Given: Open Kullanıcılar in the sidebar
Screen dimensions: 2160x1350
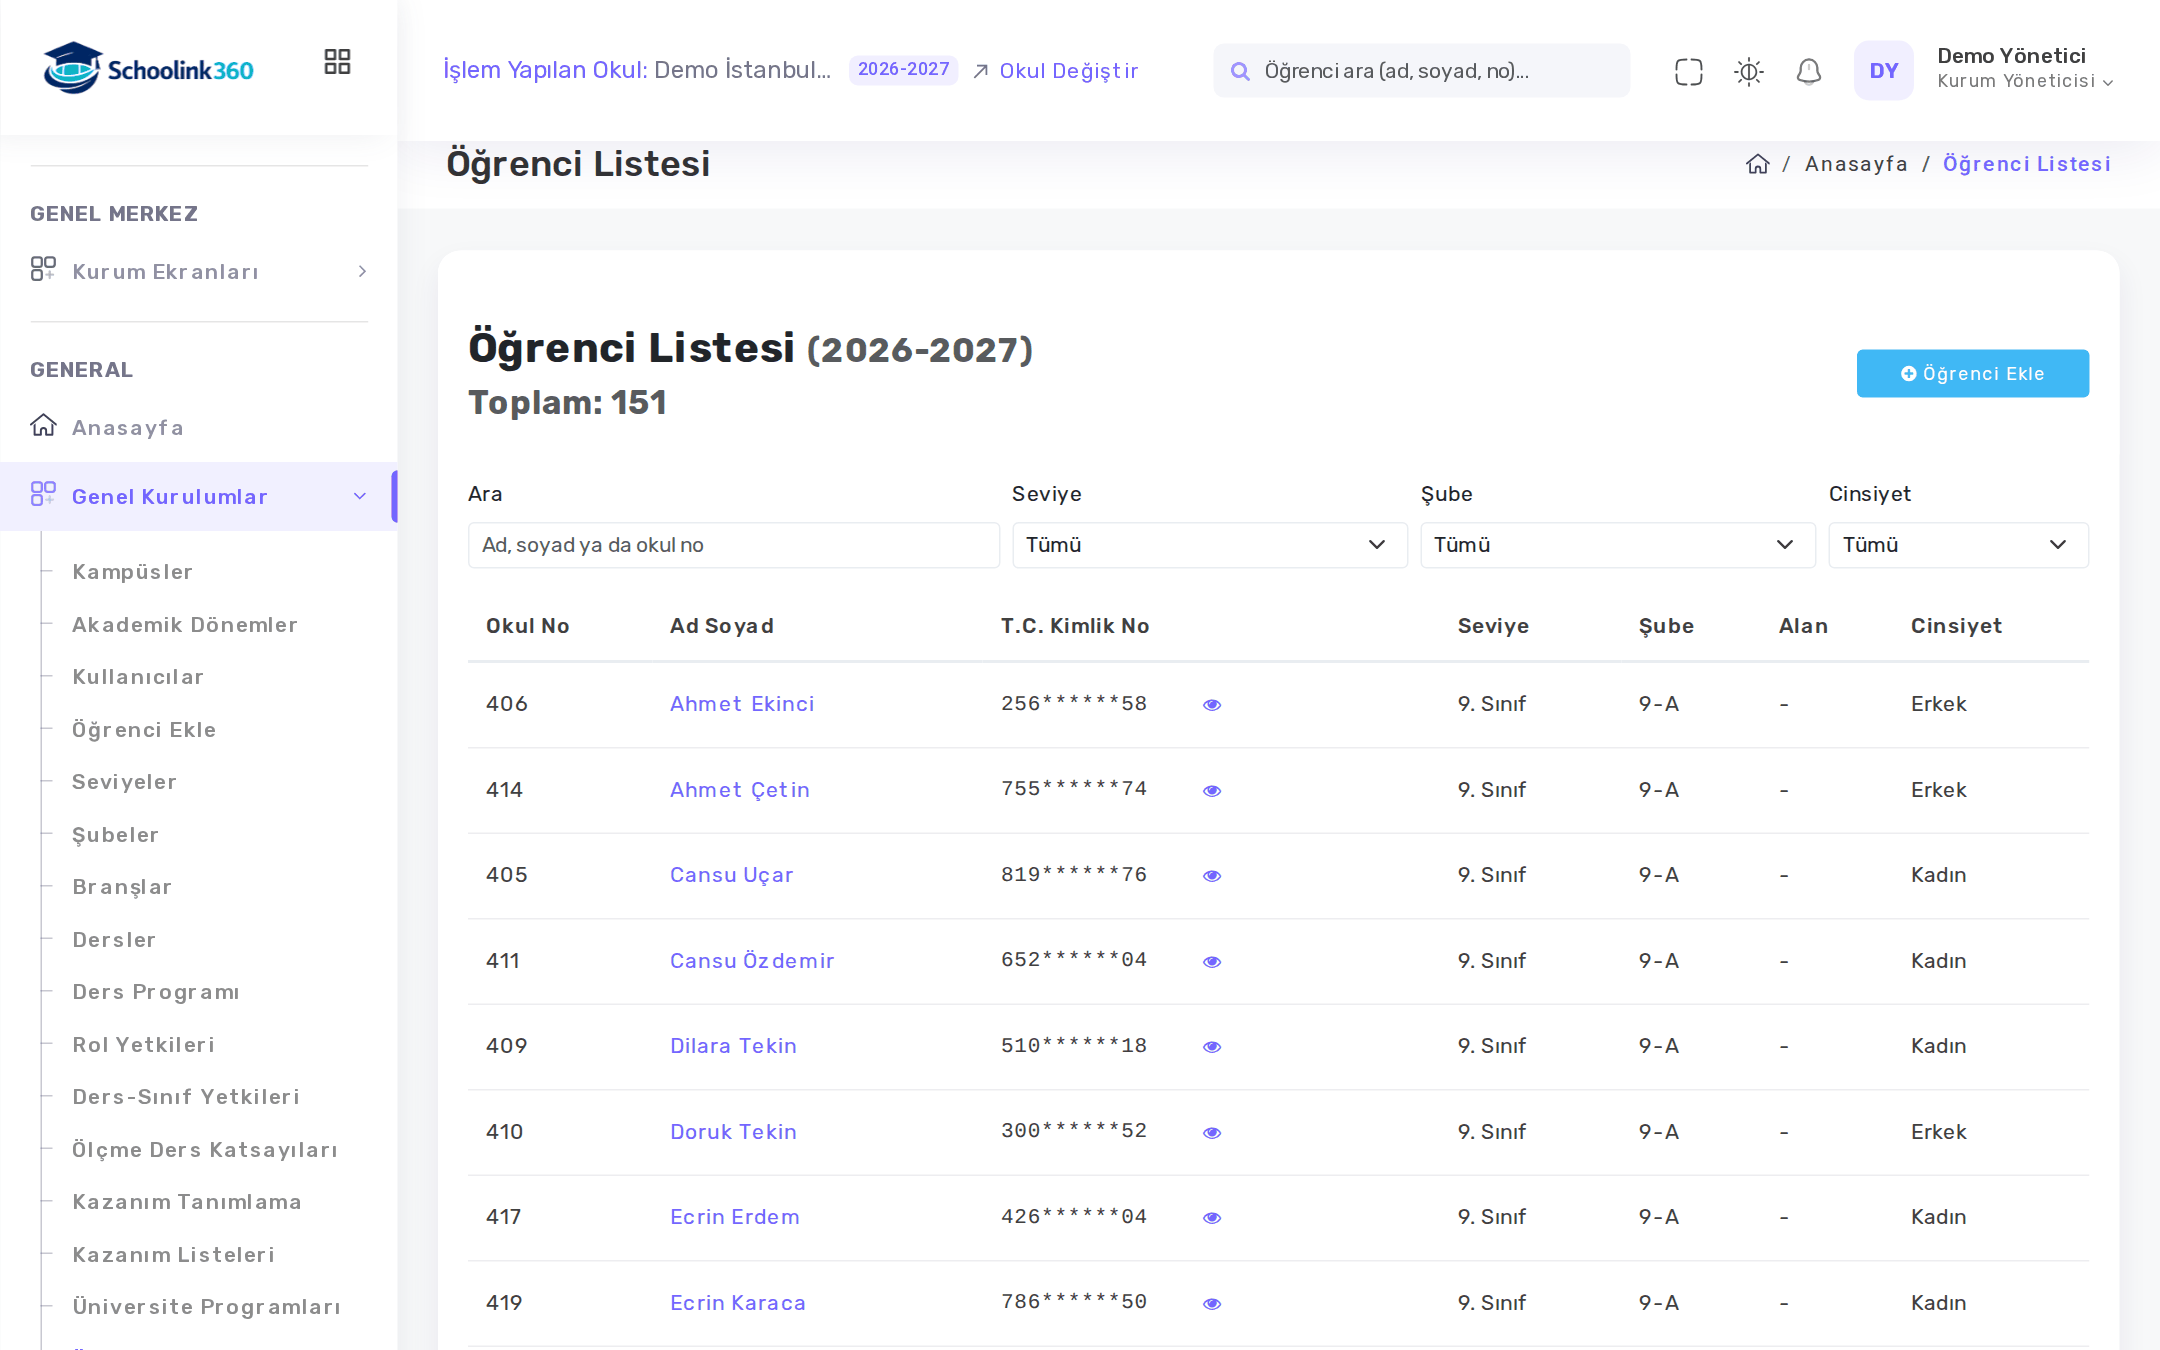Looking at the screenshot, I should (x=138, y=677).
